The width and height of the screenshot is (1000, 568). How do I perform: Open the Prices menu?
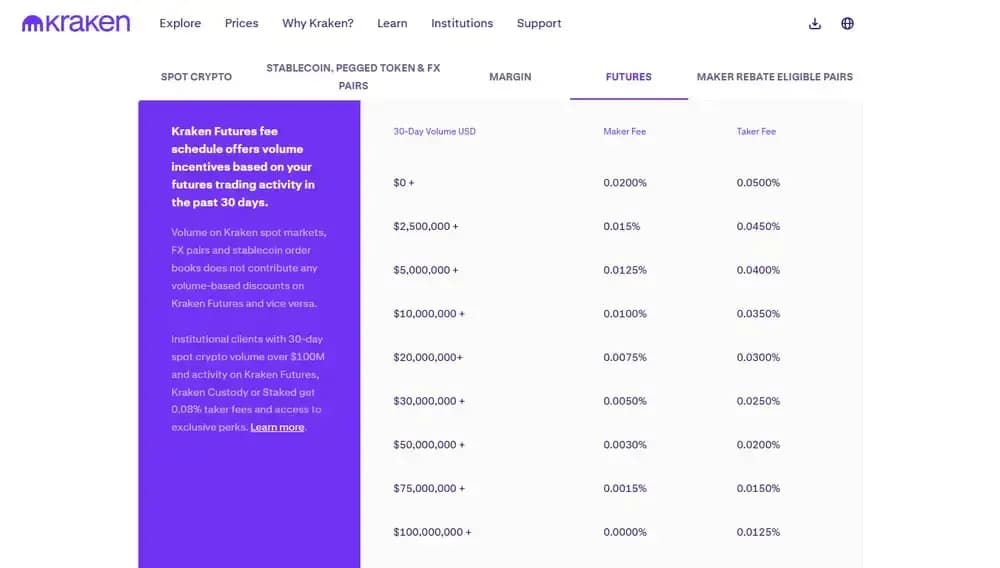[242, 23]
